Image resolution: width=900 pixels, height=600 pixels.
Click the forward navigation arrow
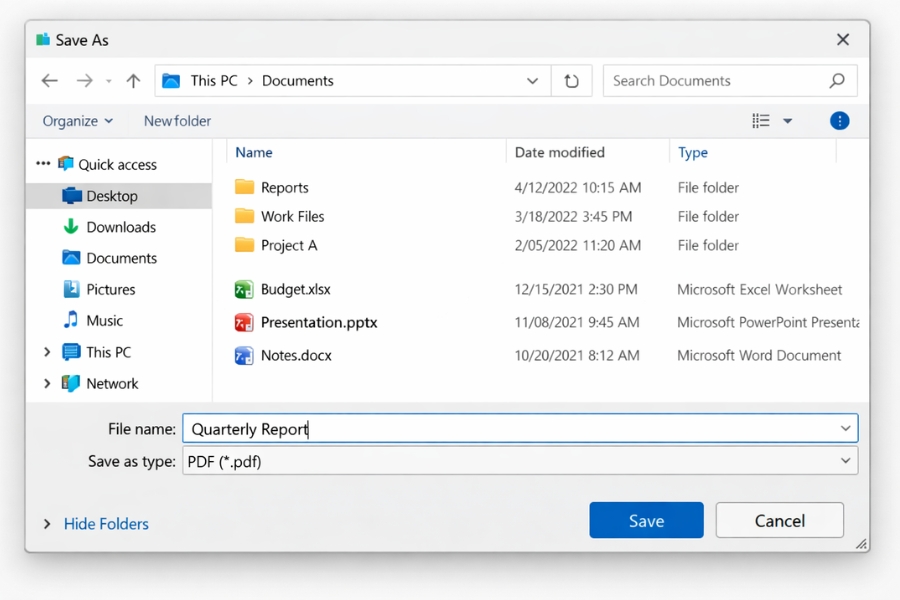[84, 81]
